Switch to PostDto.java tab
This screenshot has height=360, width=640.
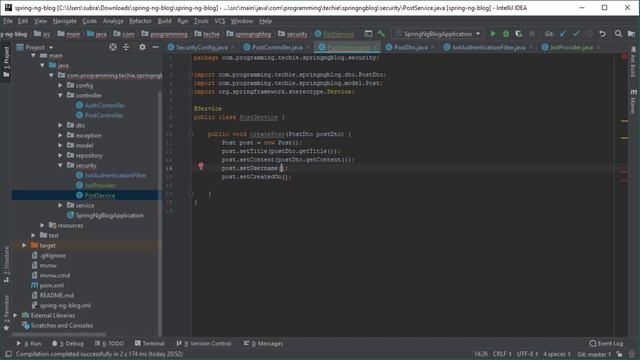click(410, 47)
